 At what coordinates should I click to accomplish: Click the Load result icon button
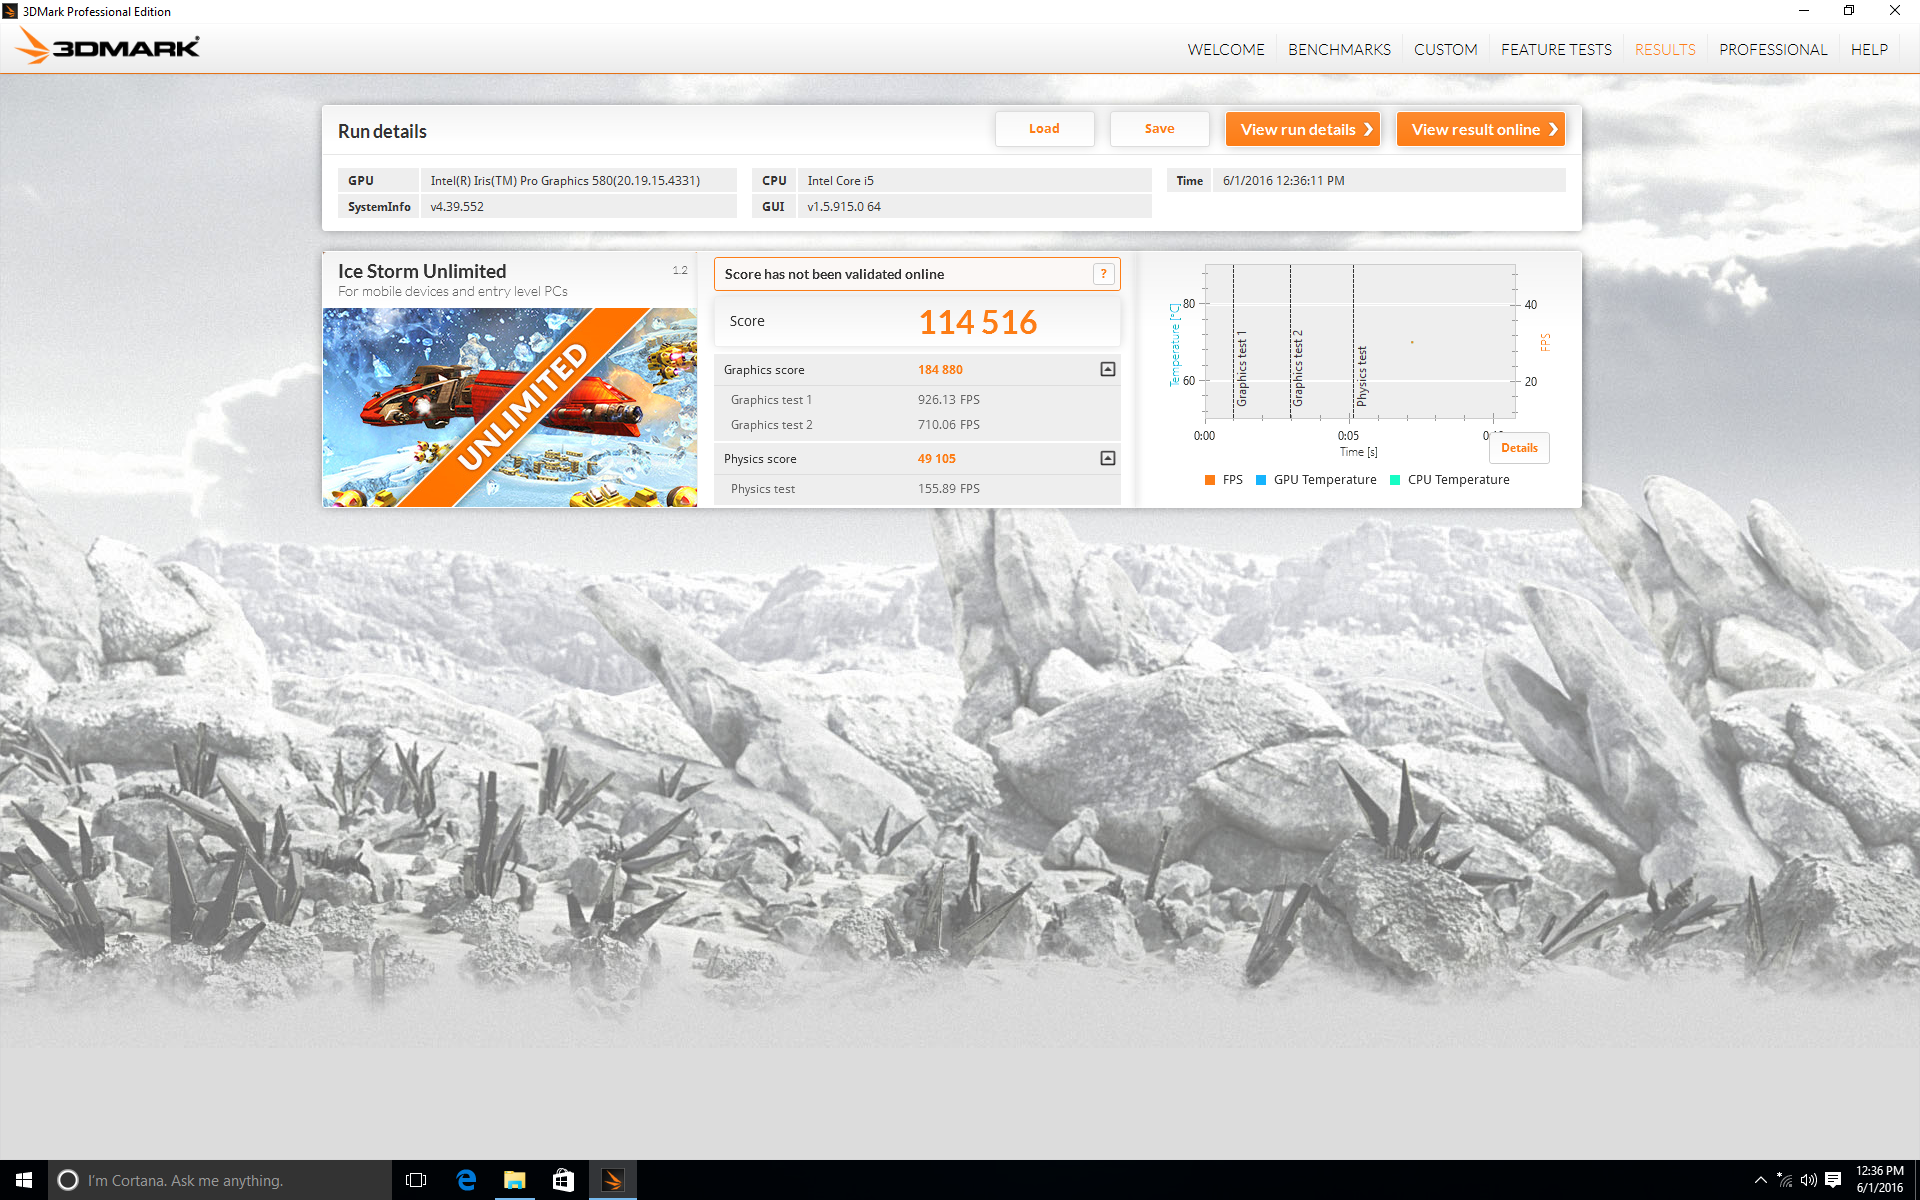click(1042, 129)
